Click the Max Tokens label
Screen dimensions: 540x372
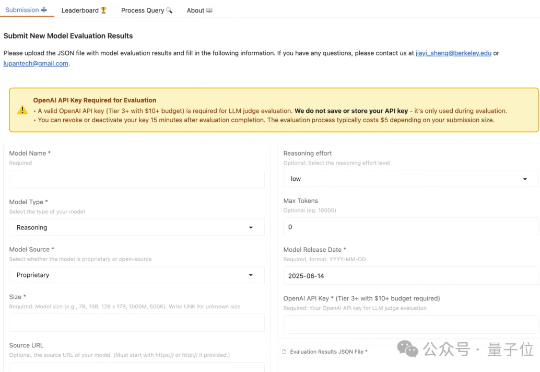[301, 201]
